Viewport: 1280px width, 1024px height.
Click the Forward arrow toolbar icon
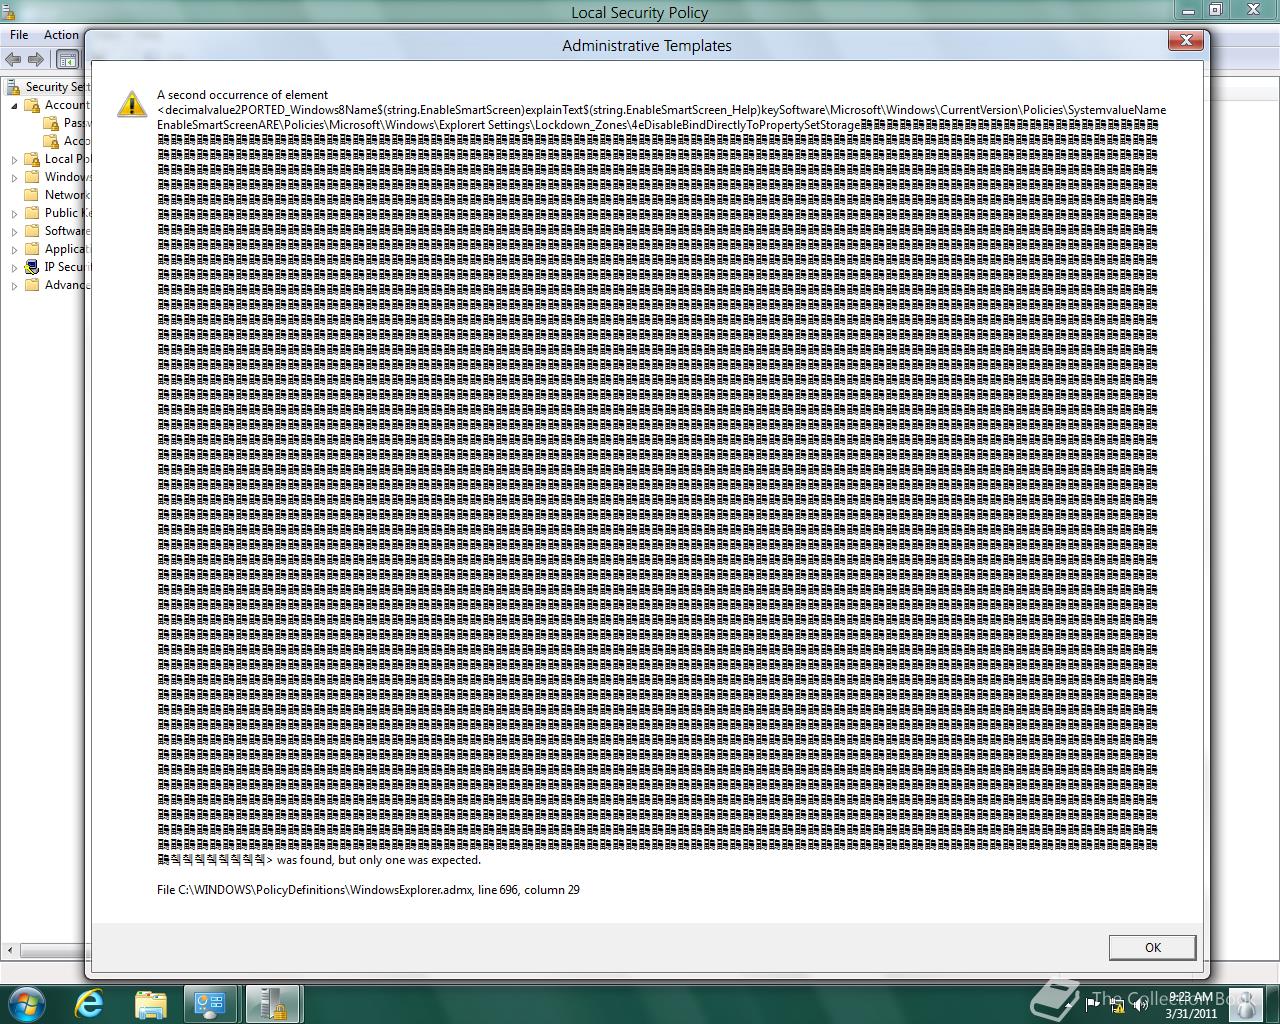[x=36, y=60]
